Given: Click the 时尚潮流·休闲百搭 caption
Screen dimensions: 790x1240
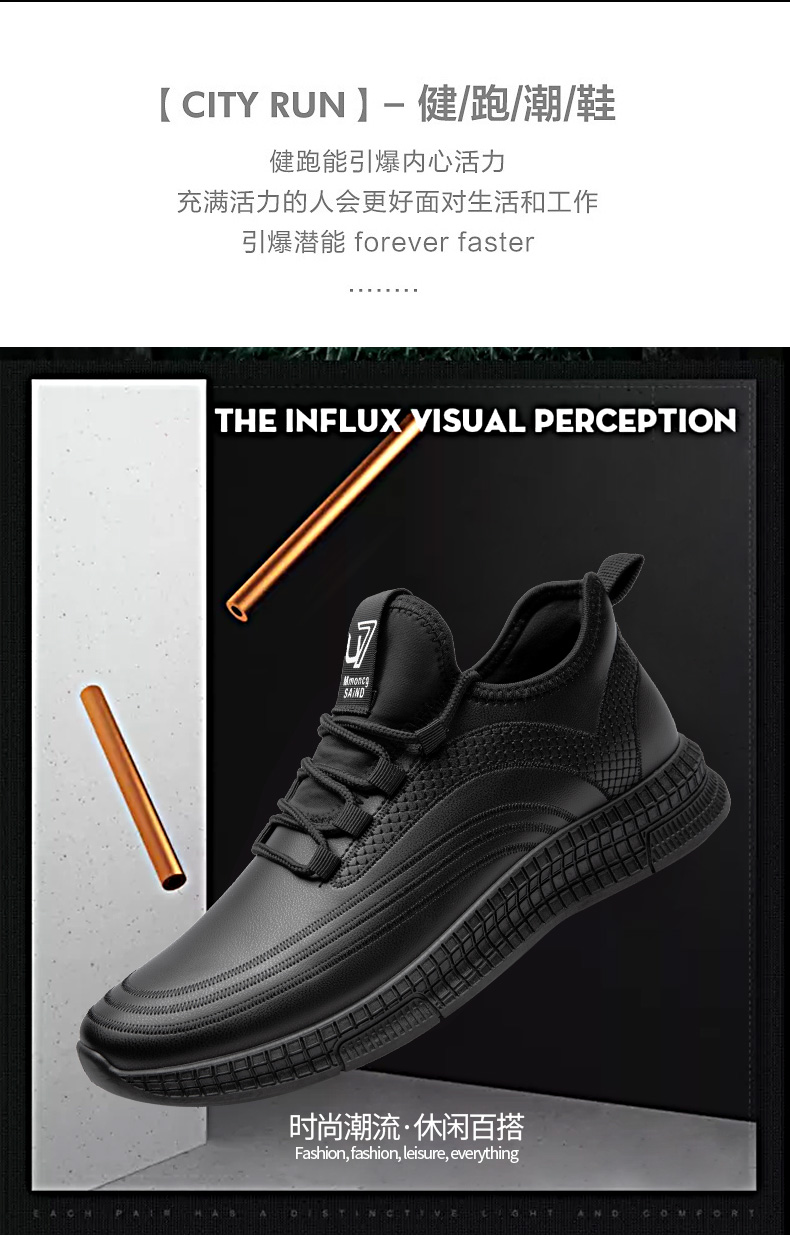Looking at the screenshot, I should click(x=406, y=1127).
